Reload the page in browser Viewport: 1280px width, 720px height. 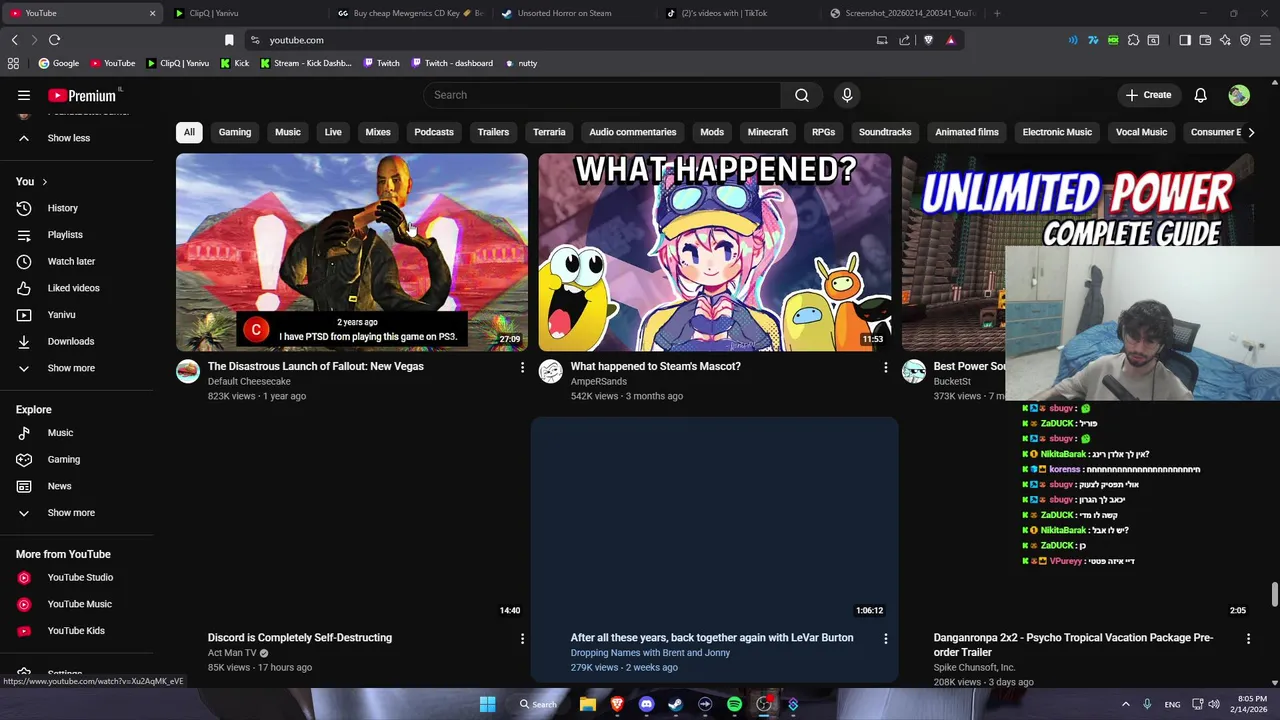(54, 40)
